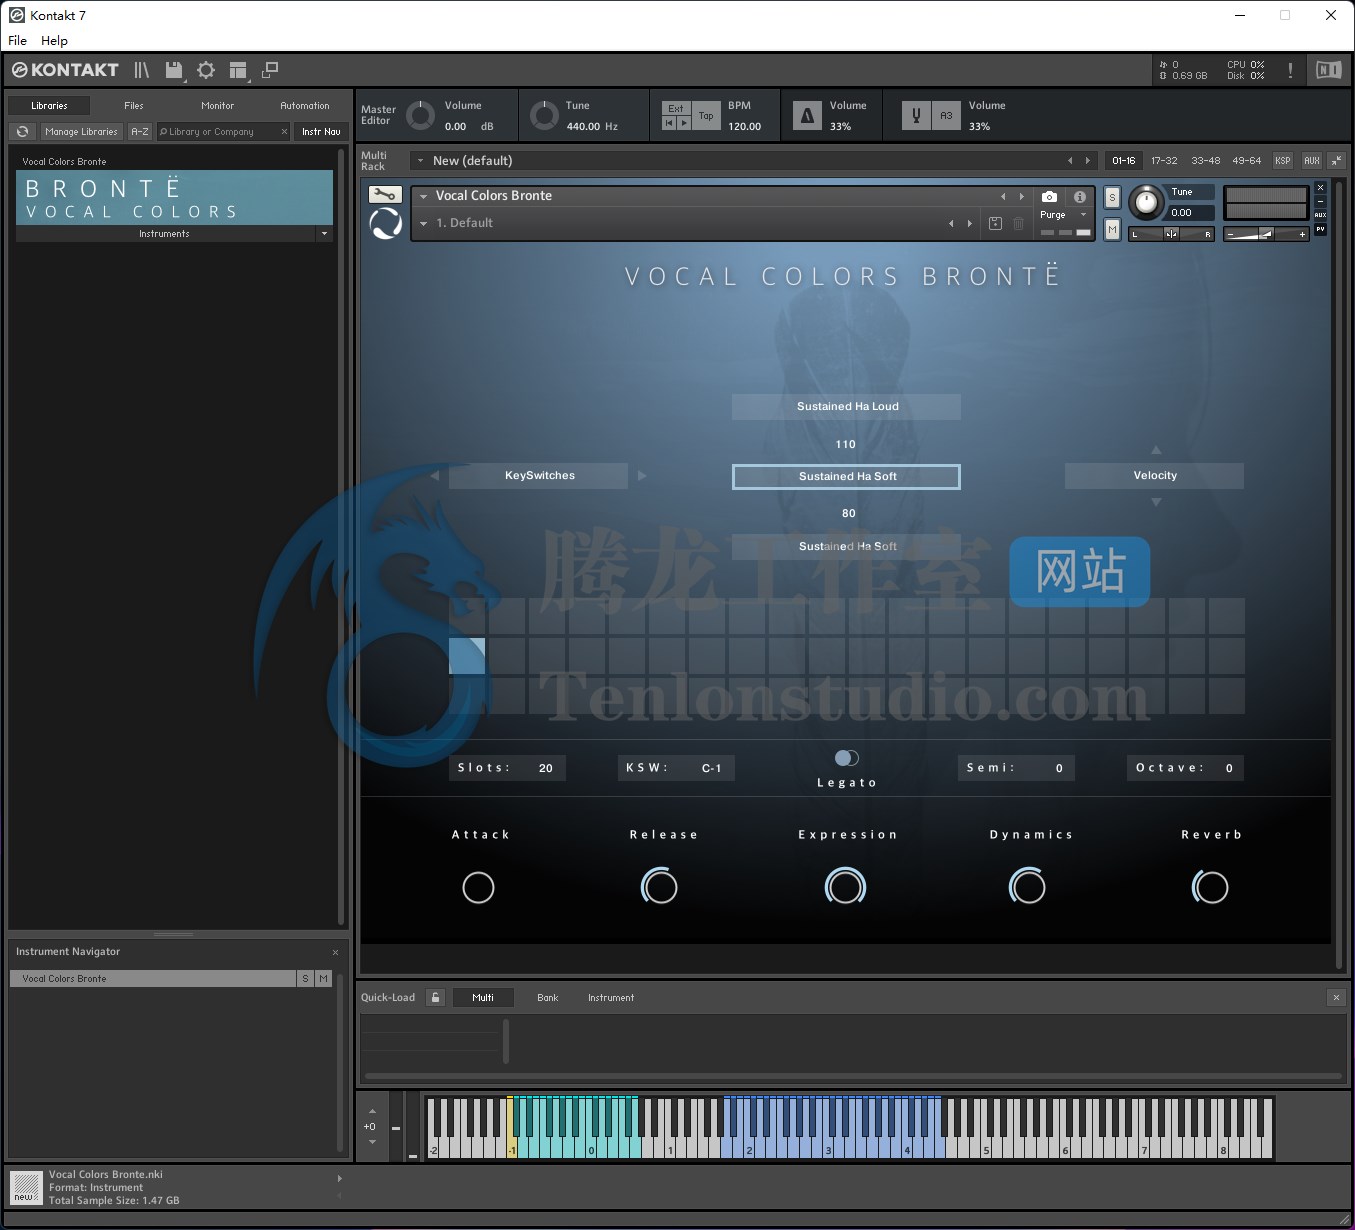Click the camera snapshot view icon
1355x1230 pixels.
[1049, 197]
